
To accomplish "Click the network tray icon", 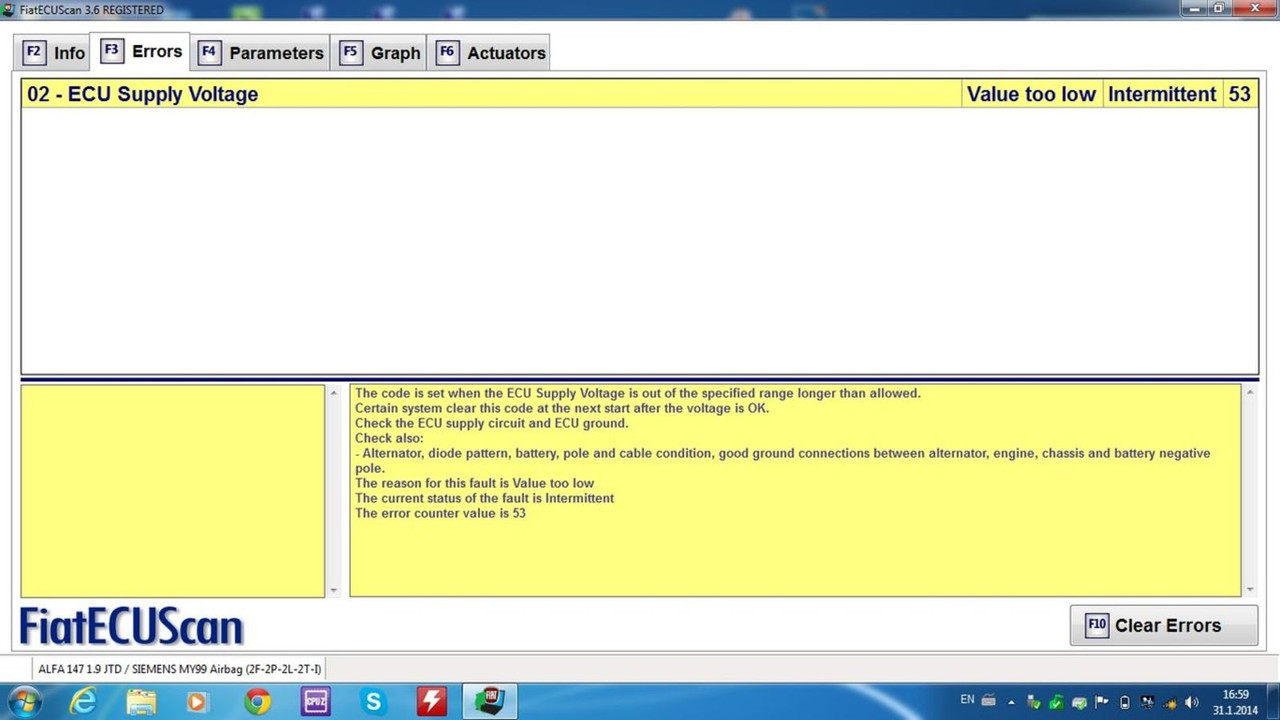I will point(1147,702).
